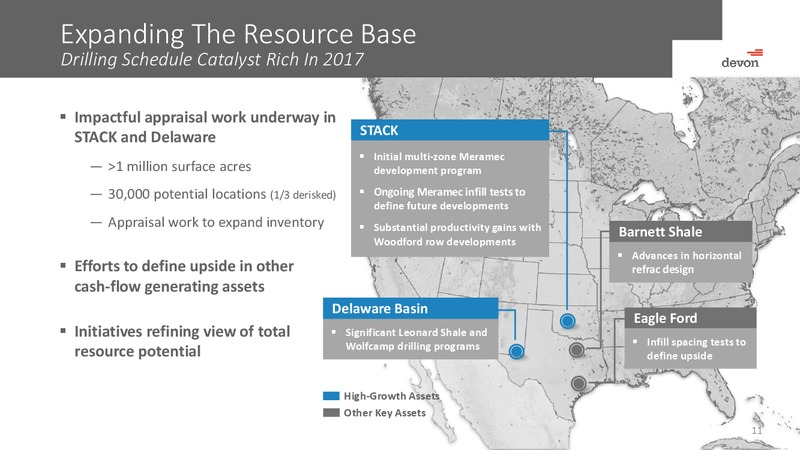This screenshot has width=800, height=450.
Task: Click 'Initial multi-zone Meramec development program' text
Action: pyautogui.click(x=439, y=163)
